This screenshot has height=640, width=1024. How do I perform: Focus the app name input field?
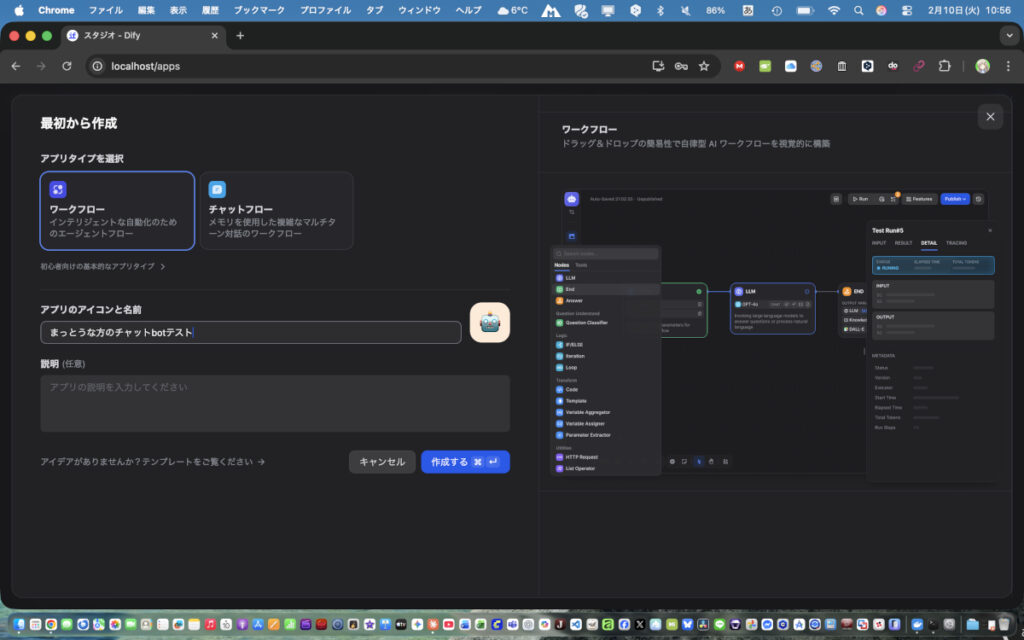tap(250, 332)
